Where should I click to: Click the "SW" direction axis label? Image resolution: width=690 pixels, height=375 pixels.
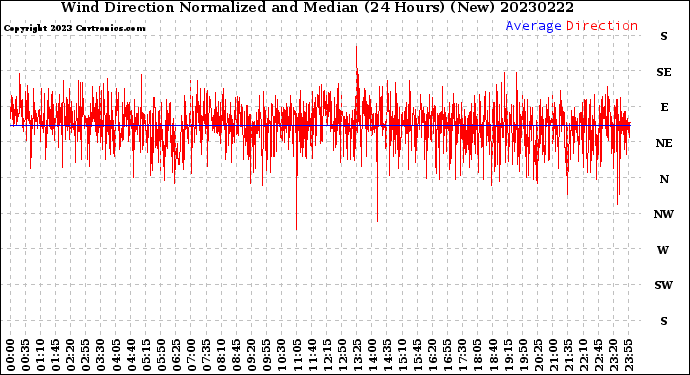tap(664, 285)
